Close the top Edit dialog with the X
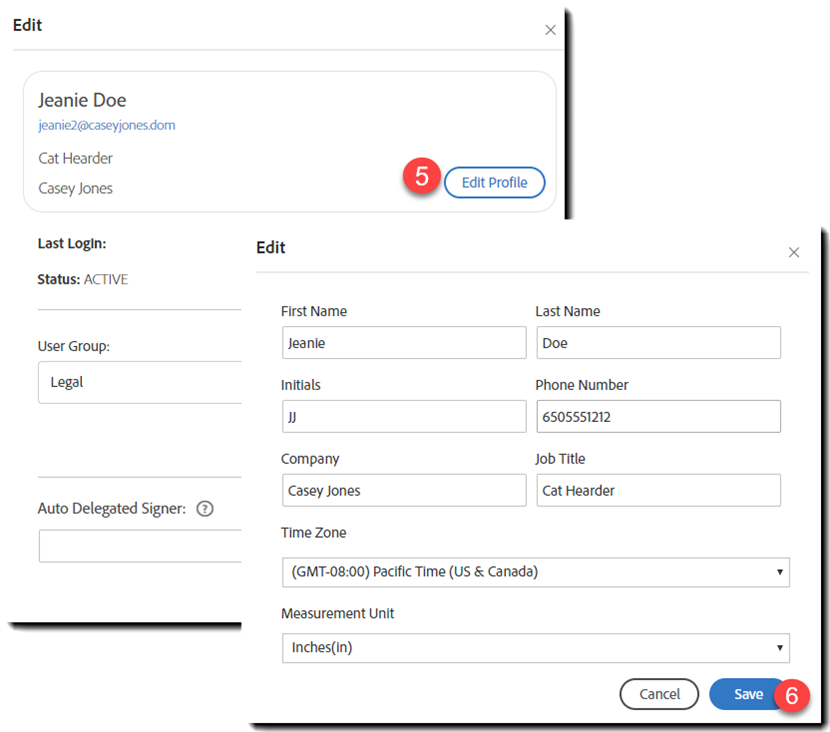 pyautogui.click(x=550, y=30)
